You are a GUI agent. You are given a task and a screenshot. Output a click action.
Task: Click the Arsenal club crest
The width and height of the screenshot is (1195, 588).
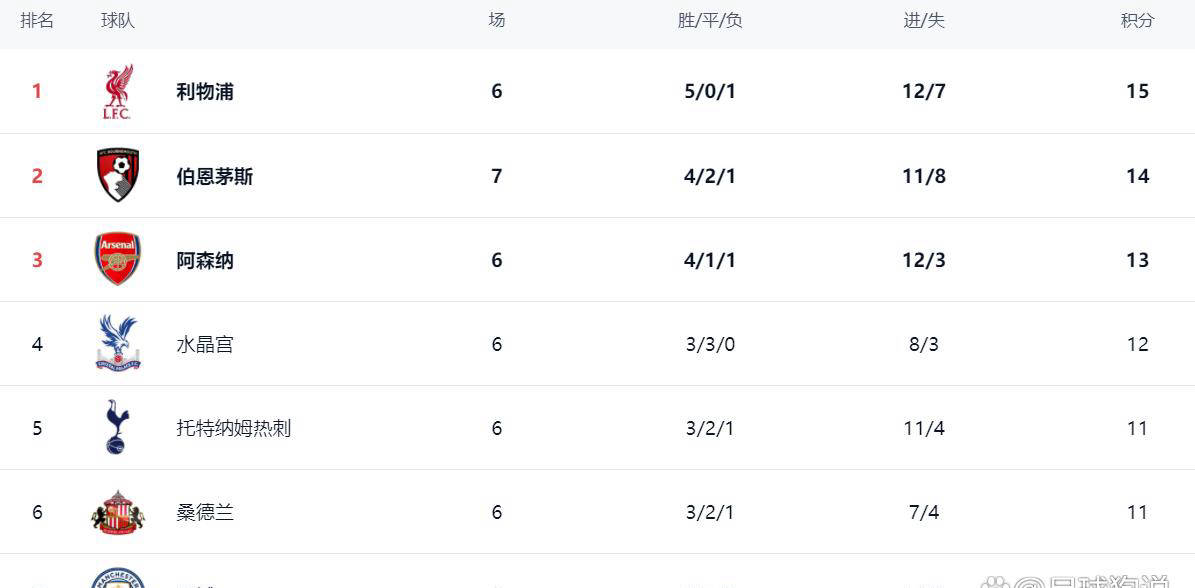pyautogui.click(x=117, y=260)
